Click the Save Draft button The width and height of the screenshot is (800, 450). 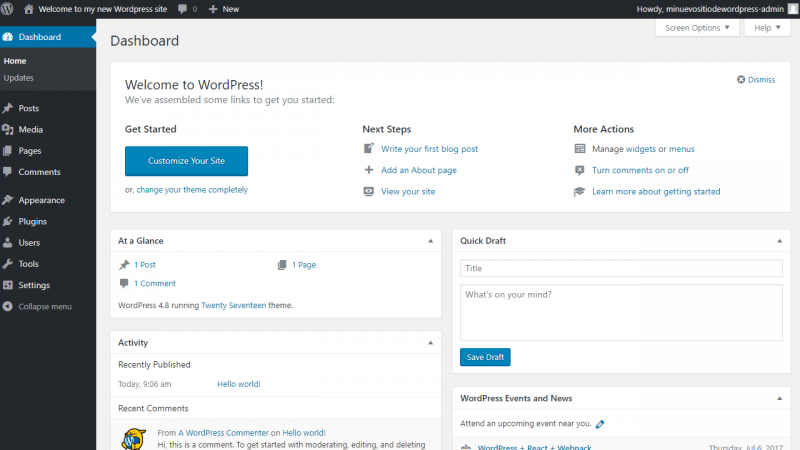[x=485, y=357]
